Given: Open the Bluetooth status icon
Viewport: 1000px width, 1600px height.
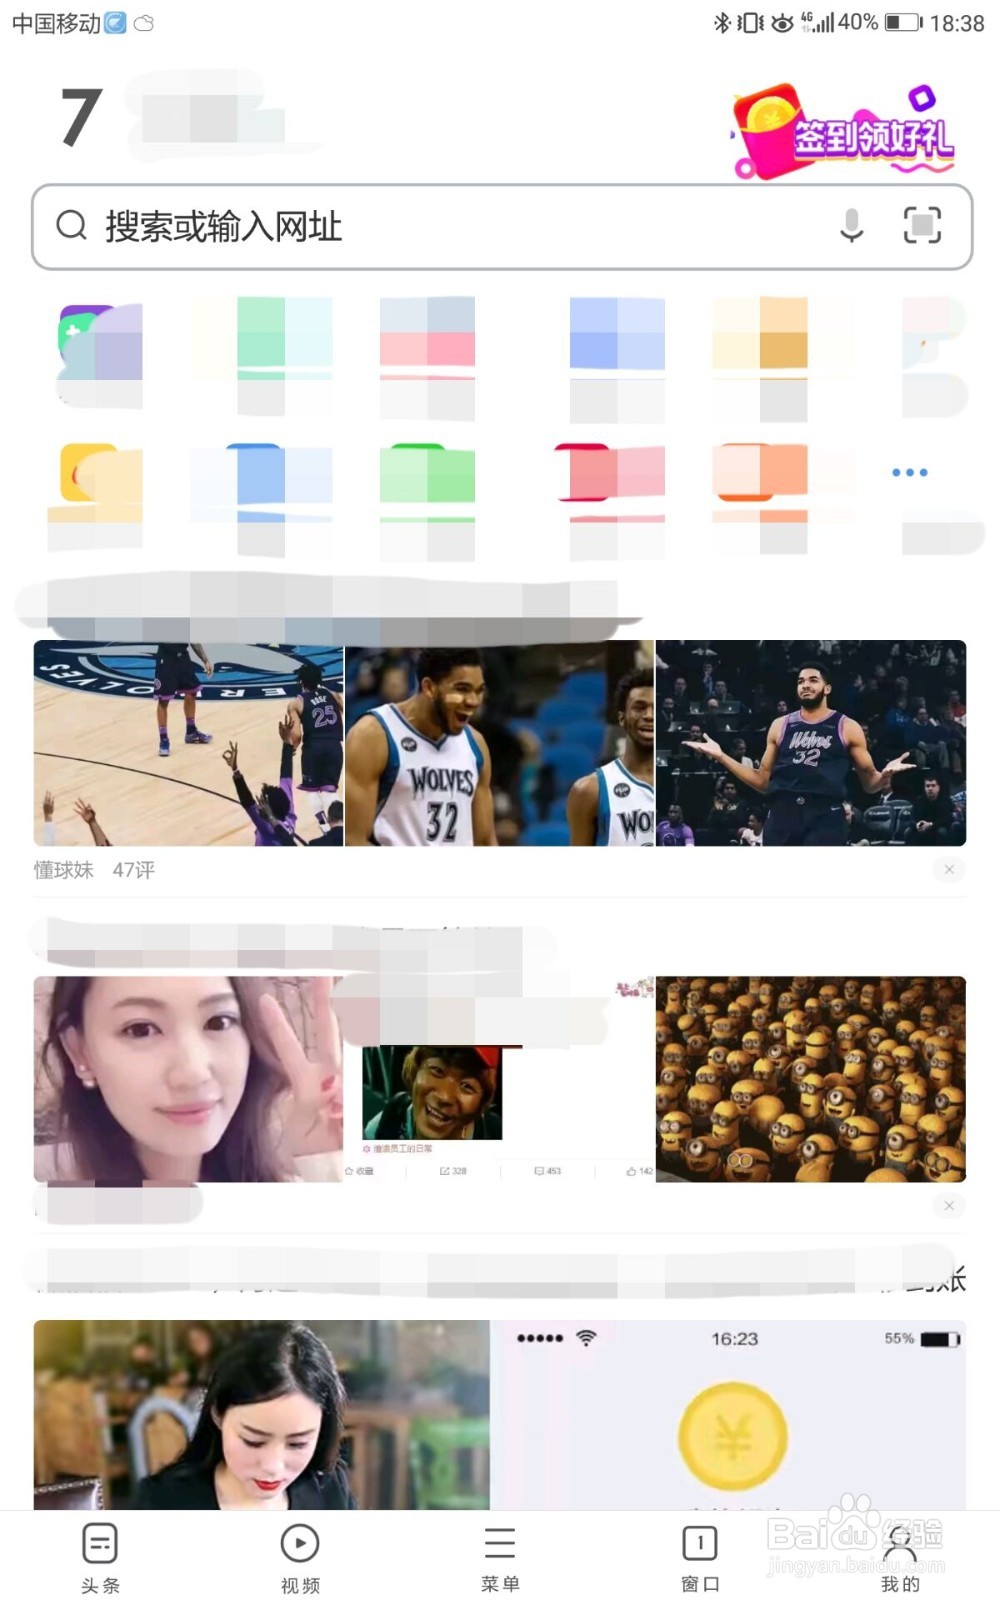Looking at the screenshot, I should pyautogui.click(x=721, y=22).
